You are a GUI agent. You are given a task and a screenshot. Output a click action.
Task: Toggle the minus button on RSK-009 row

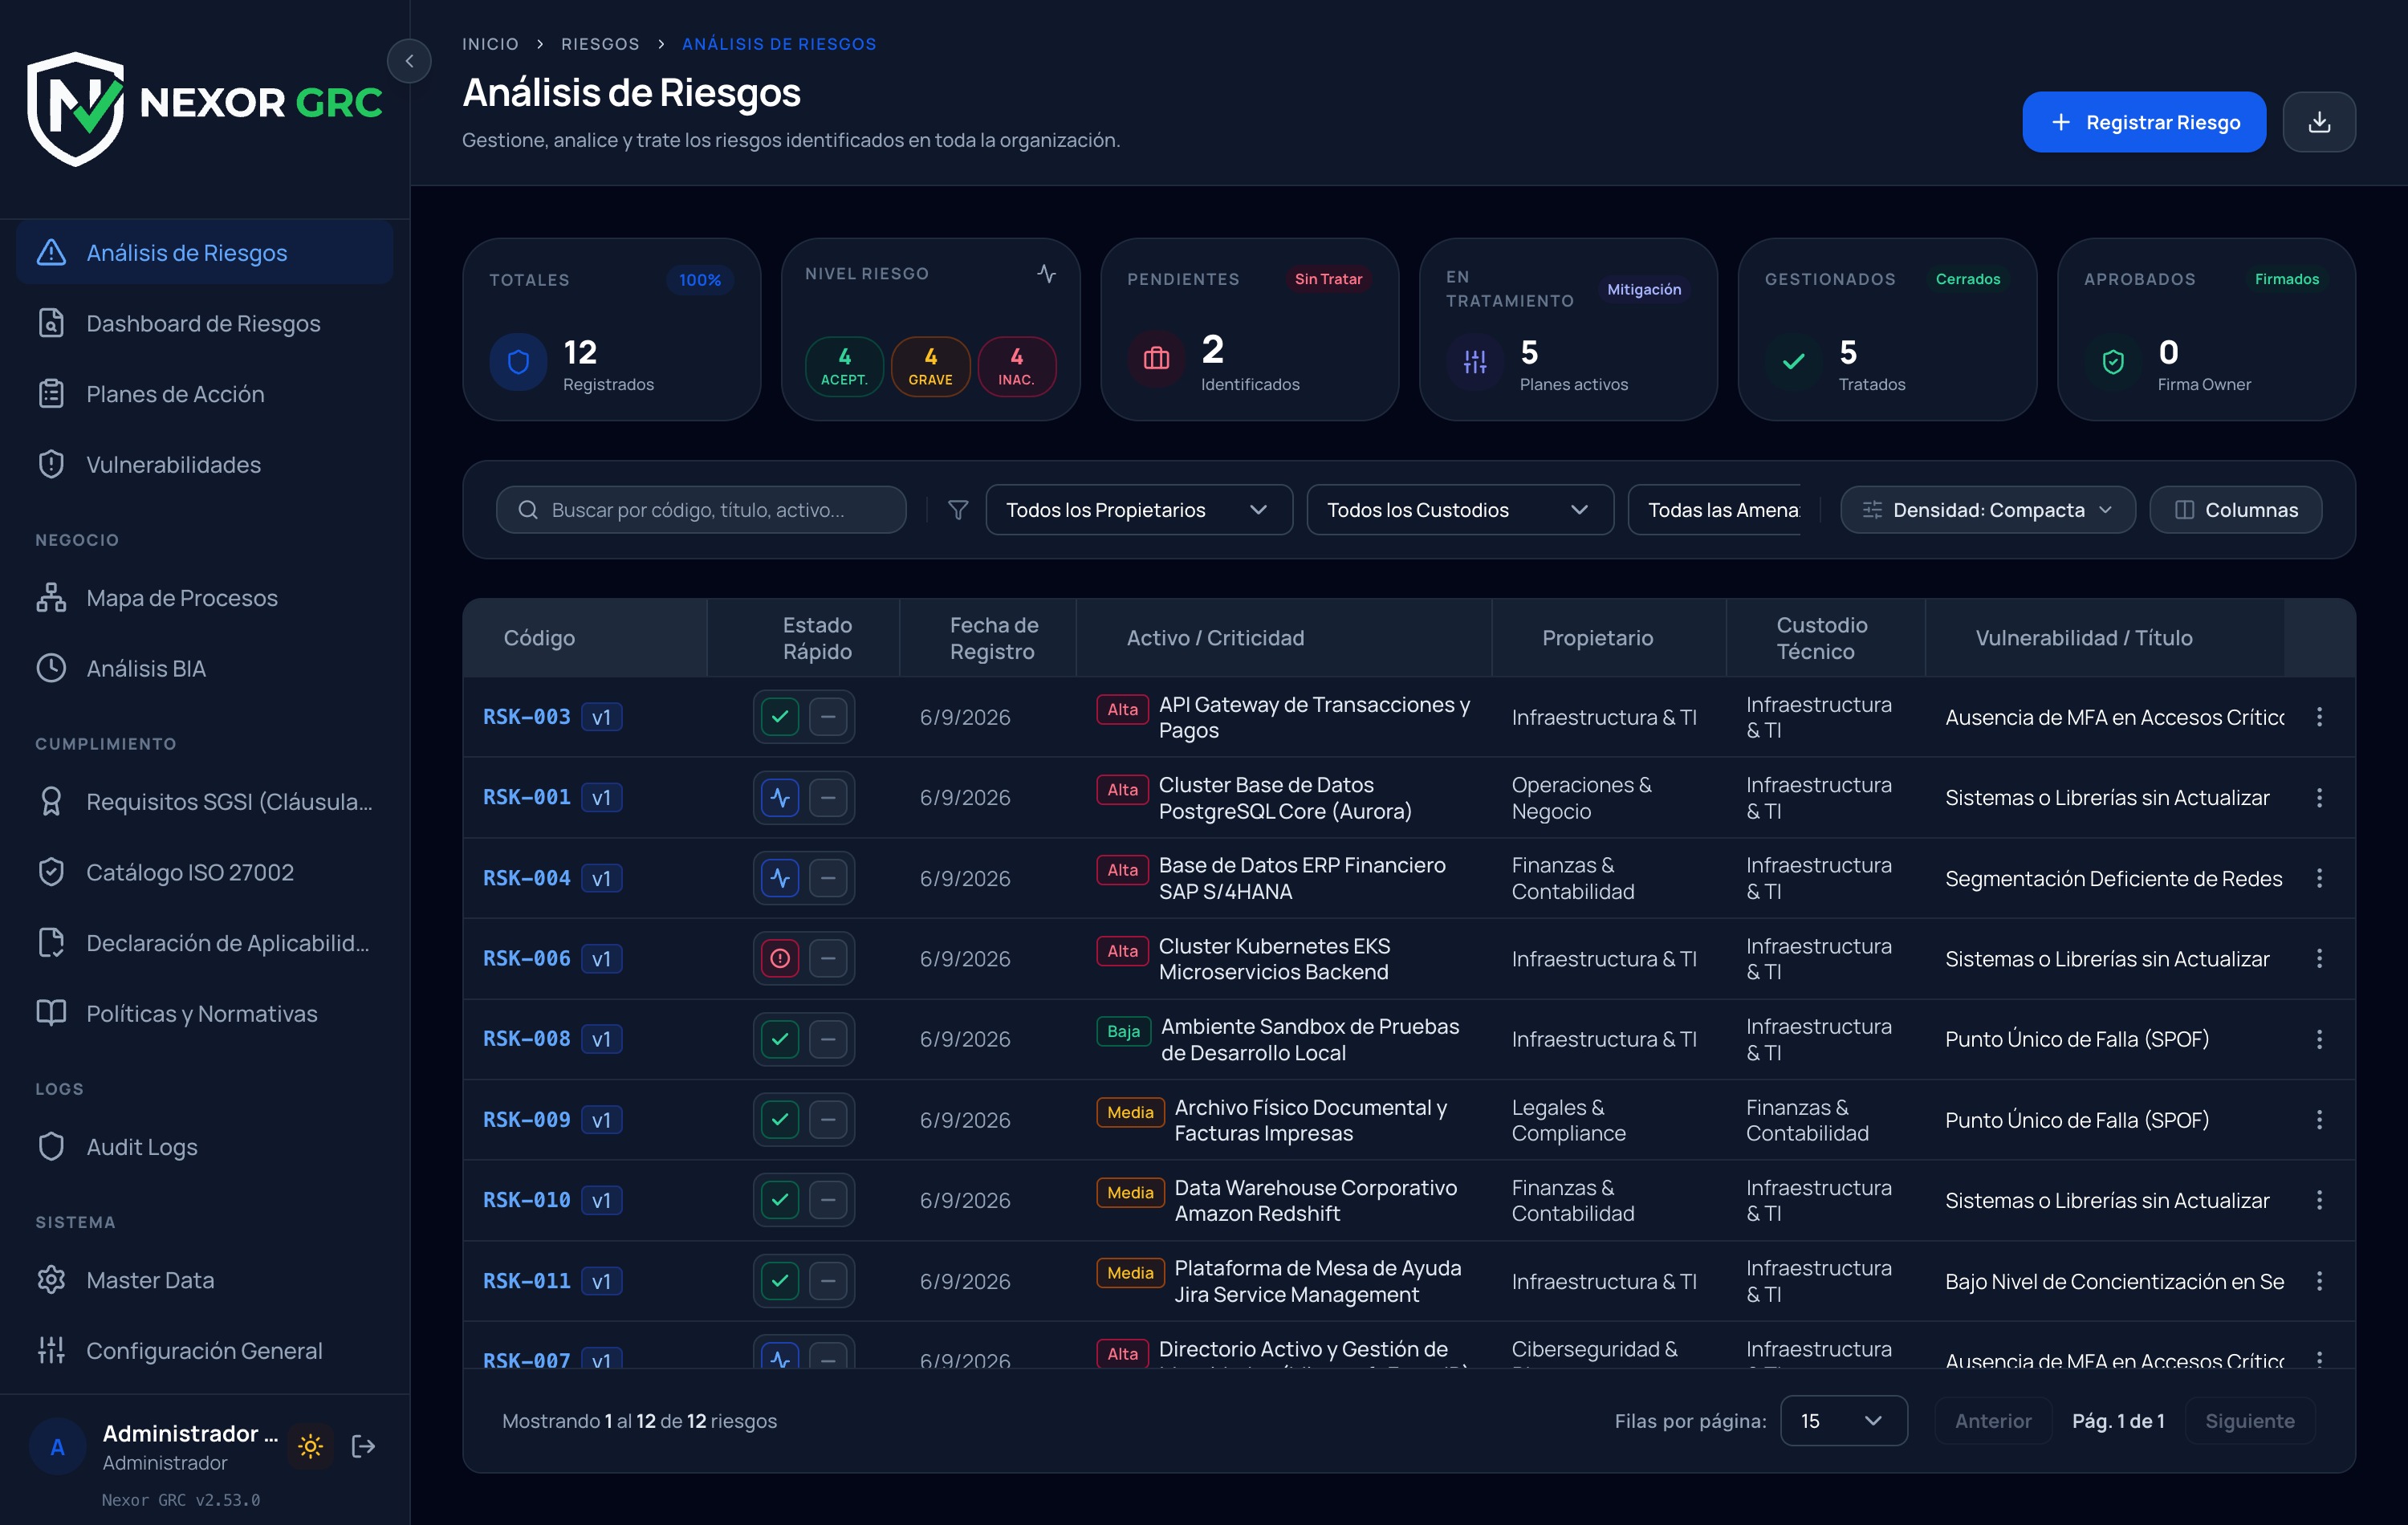coord(828,1120)
